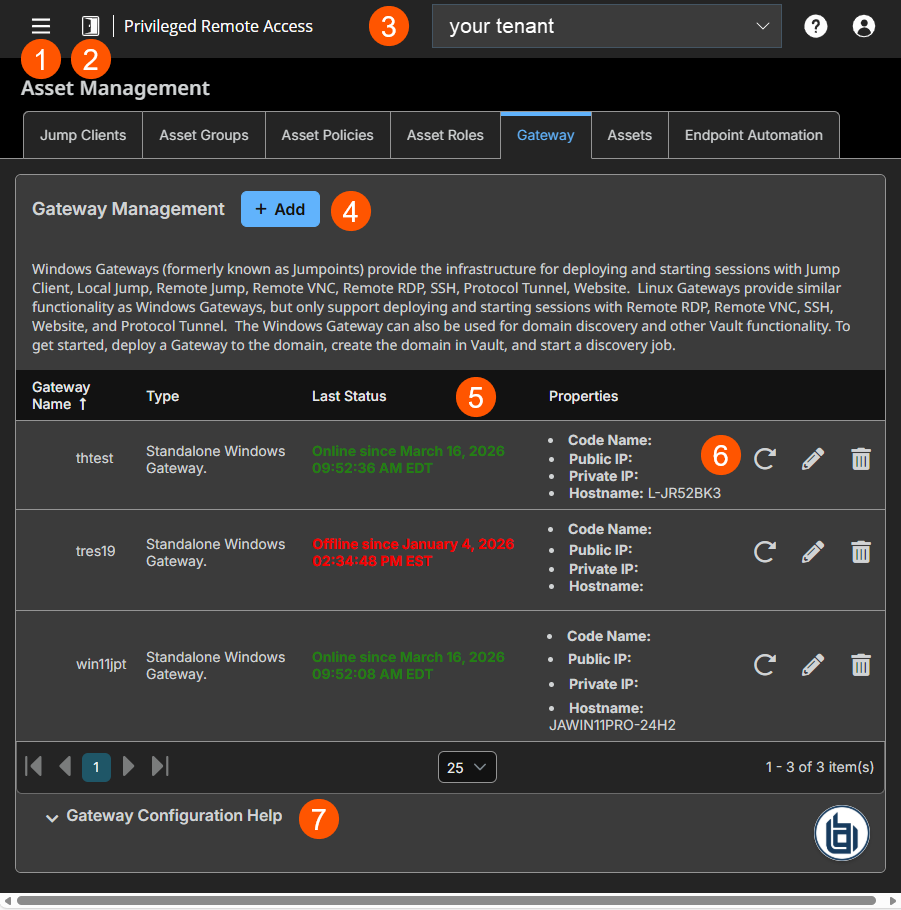Switch to the Asset Groups tab

tap(204, 135)
